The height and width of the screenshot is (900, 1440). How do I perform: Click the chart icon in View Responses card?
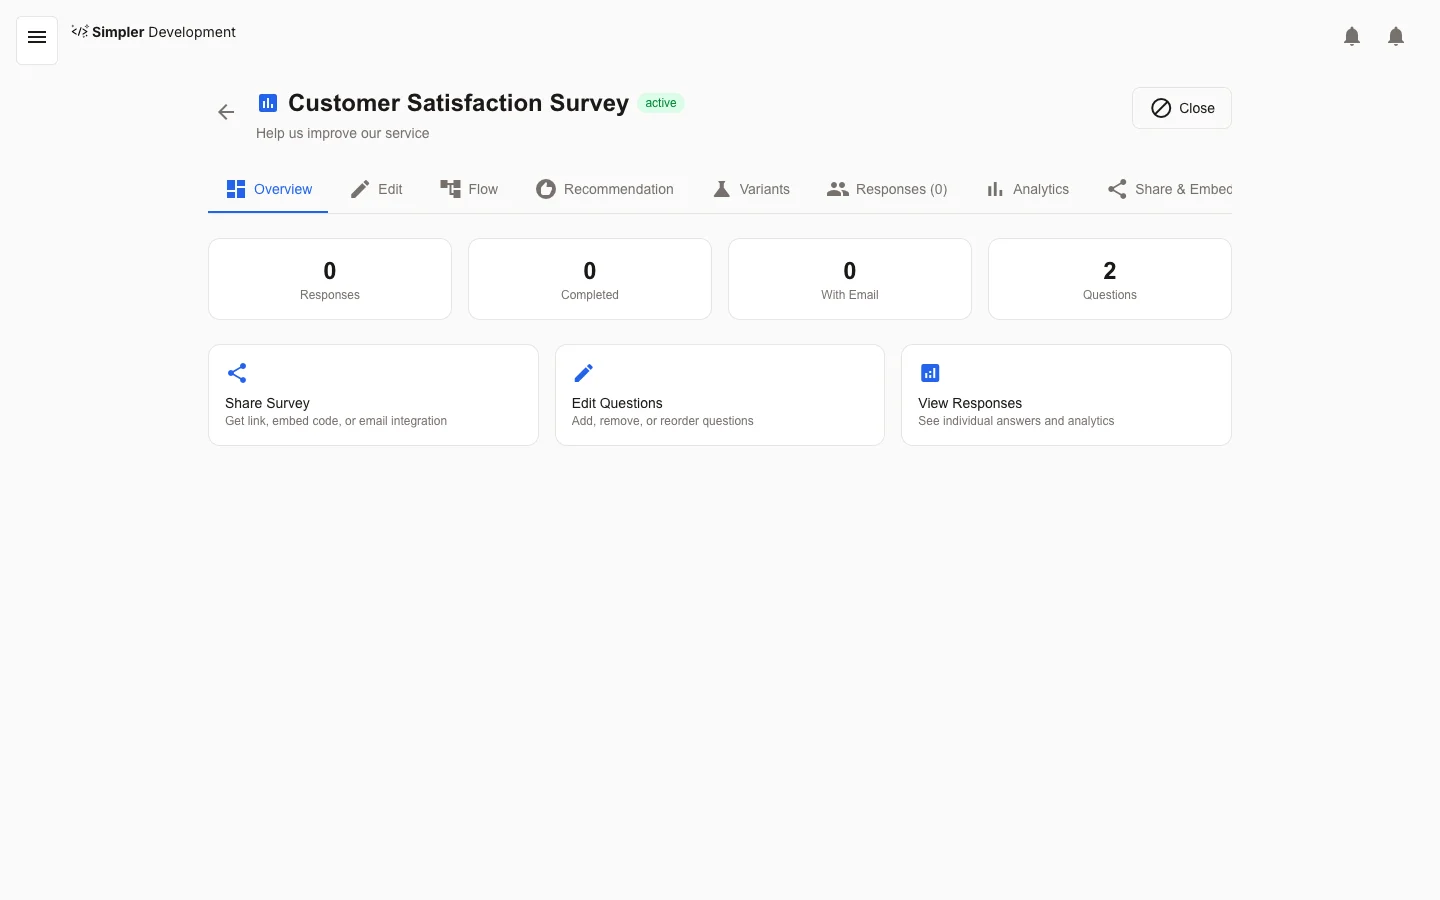tap(930, 373)
